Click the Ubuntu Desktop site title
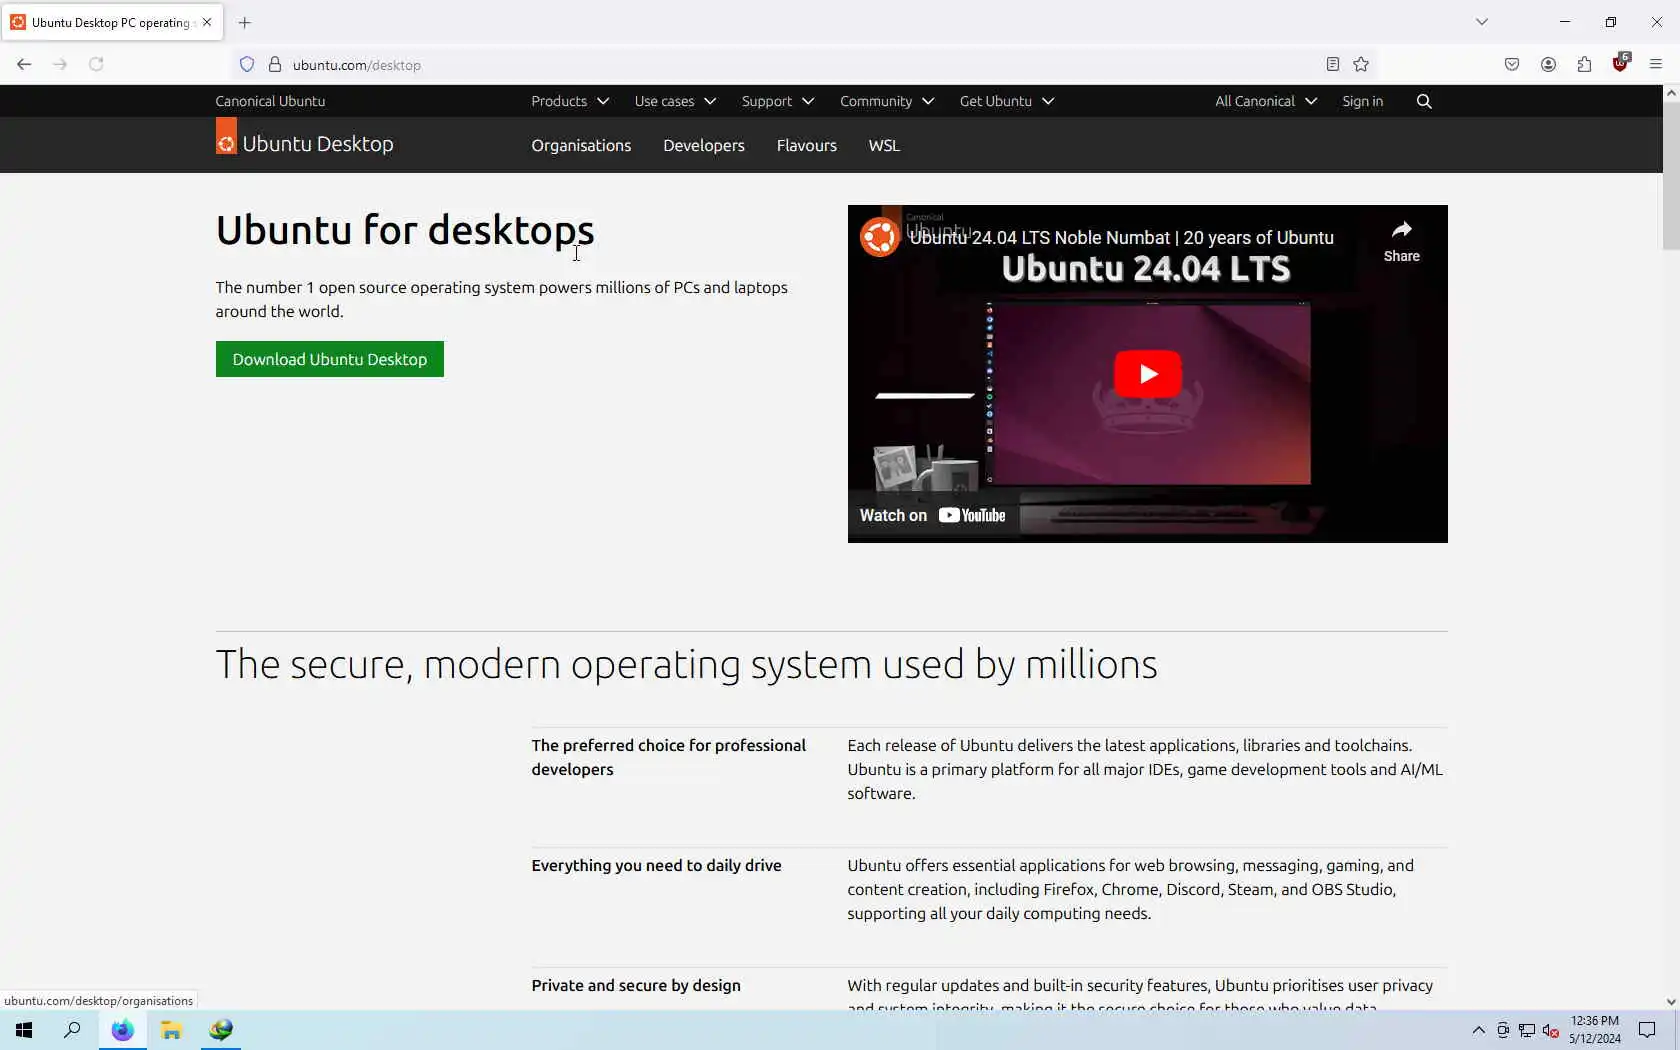Screen dimensions: 1680x1050 pos(318,144)
